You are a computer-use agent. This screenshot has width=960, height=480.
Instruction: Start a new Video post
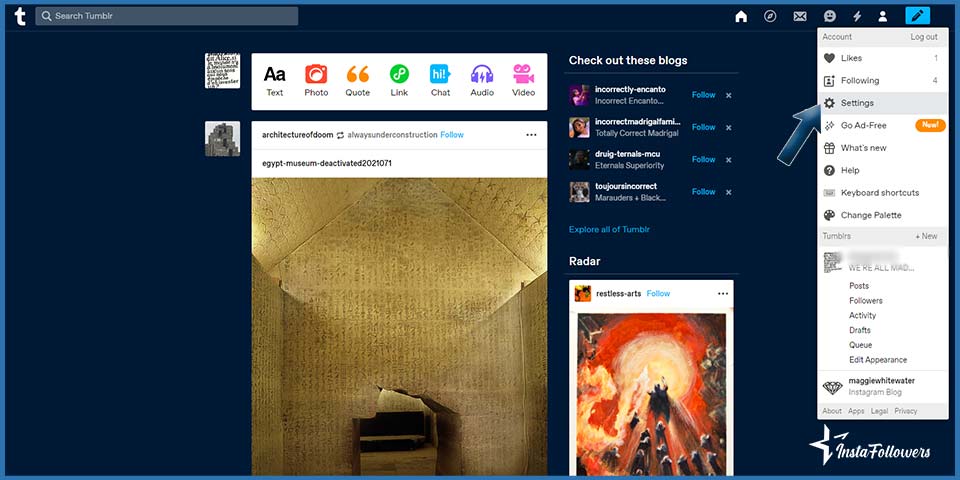click(523, 80)
